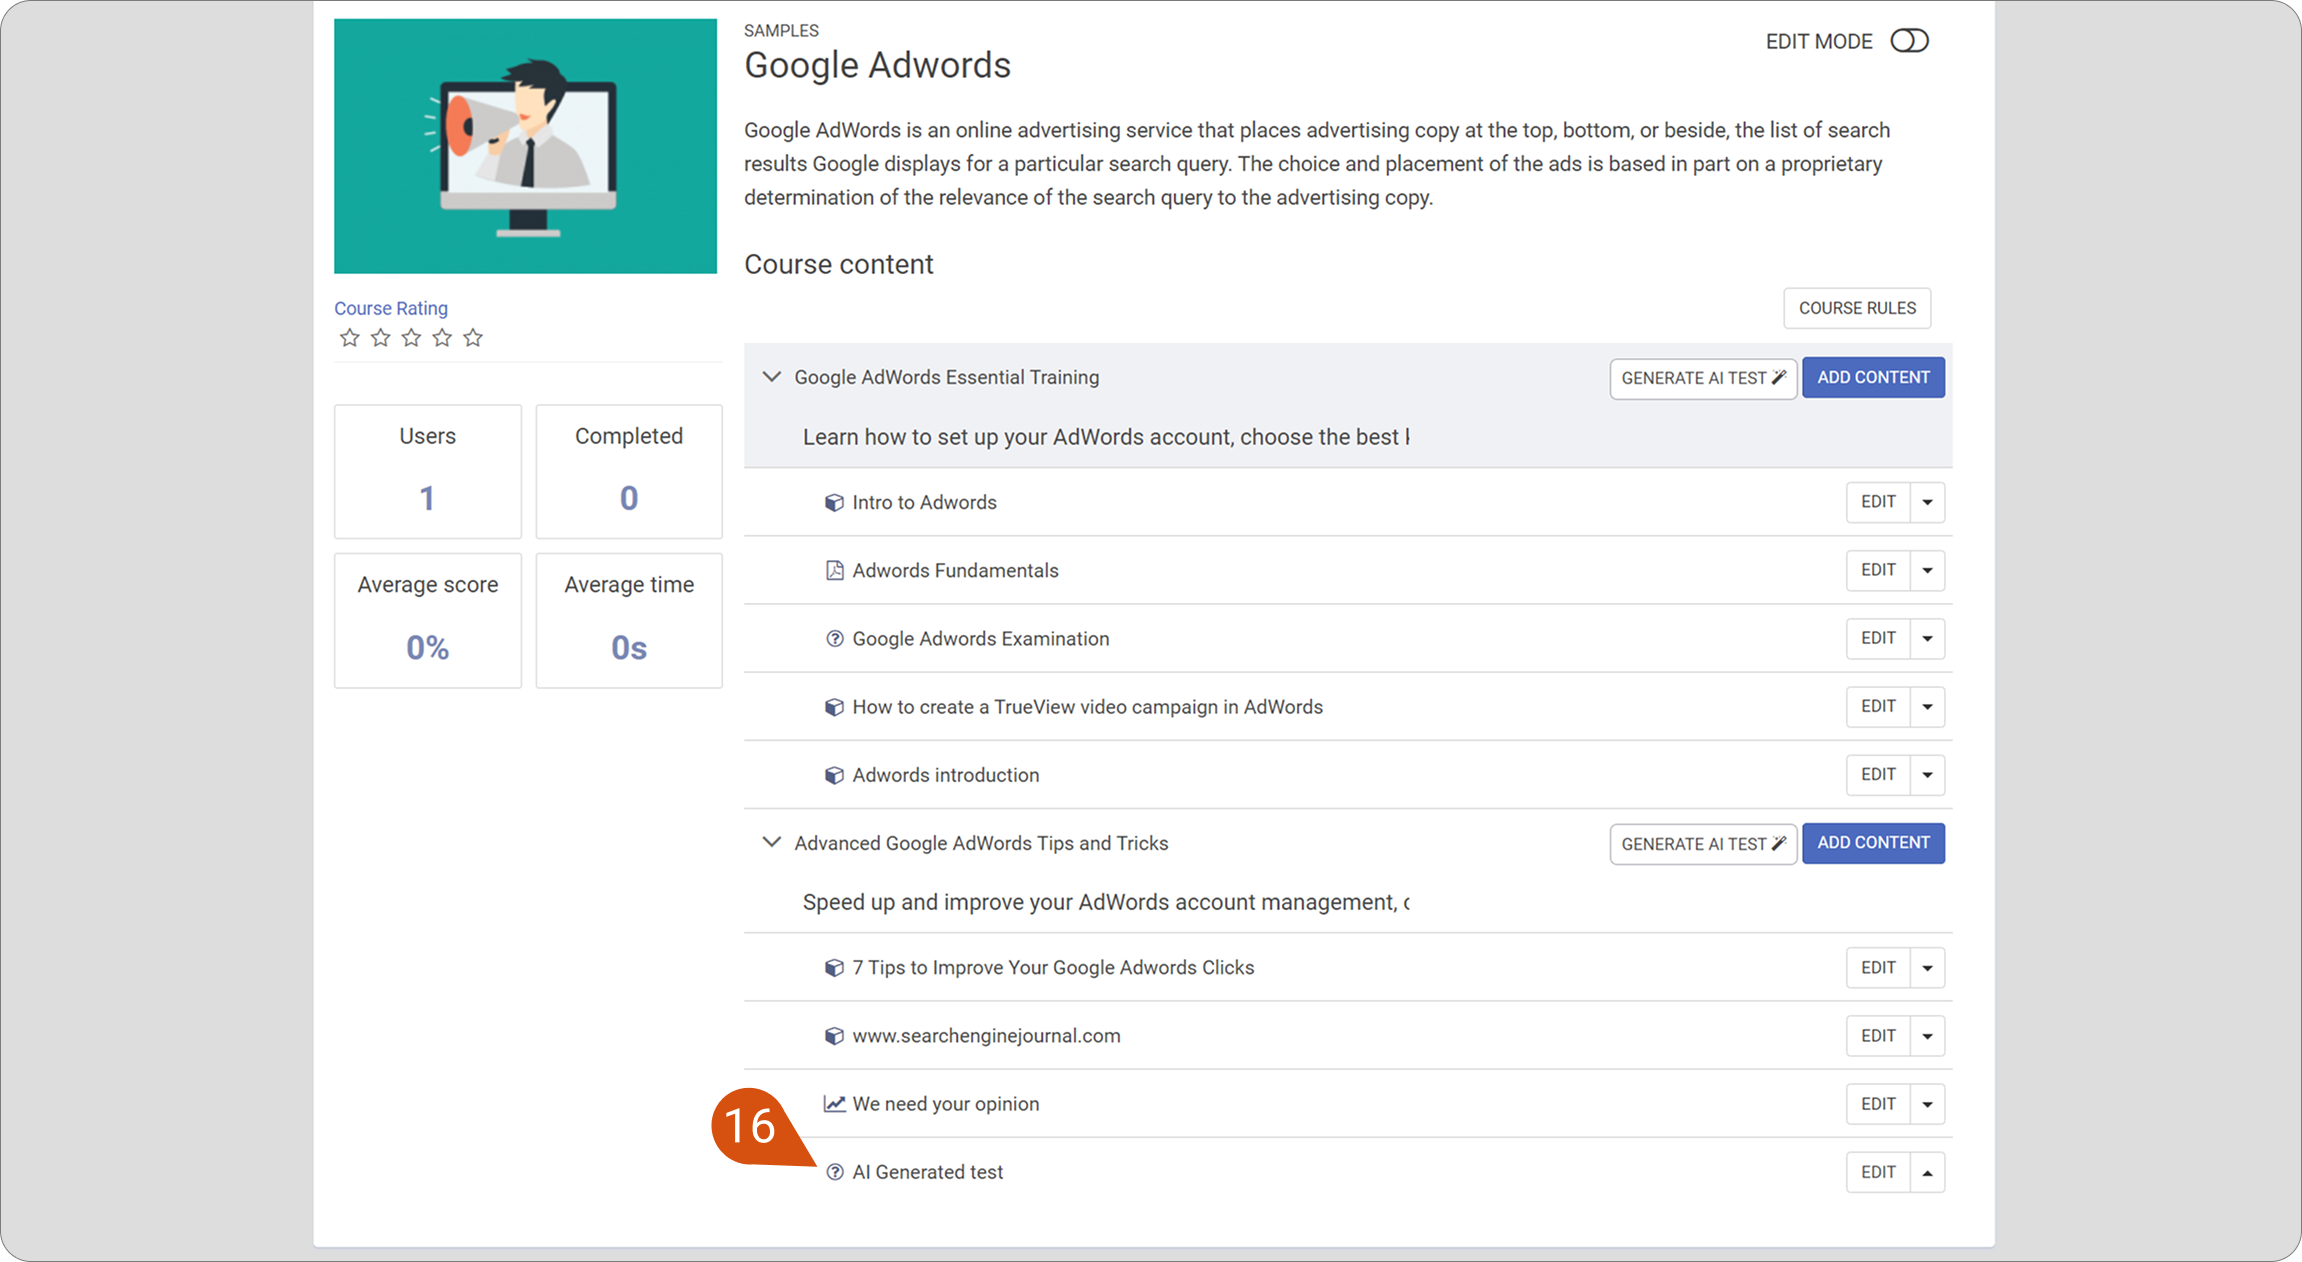Click the cube icon beside TrueView video campaign

pos(834,707)
